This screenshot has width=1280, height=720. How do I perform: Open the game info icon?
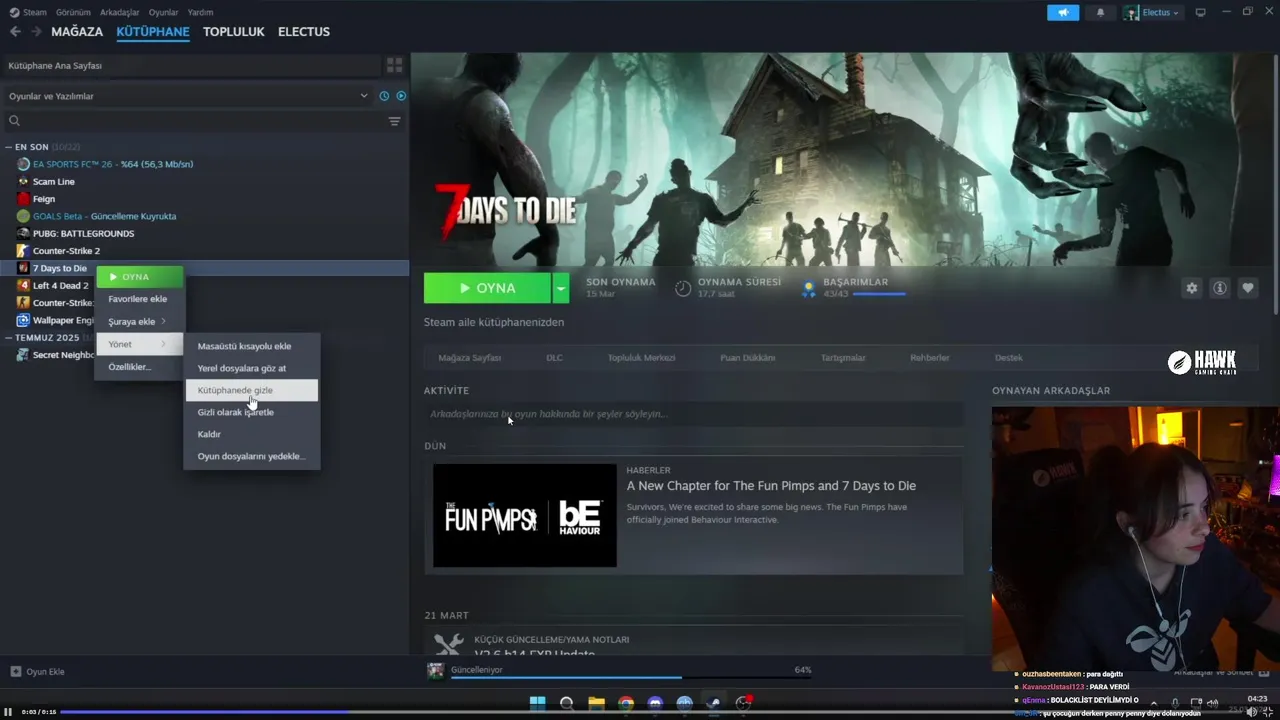tap(1220, 288)
